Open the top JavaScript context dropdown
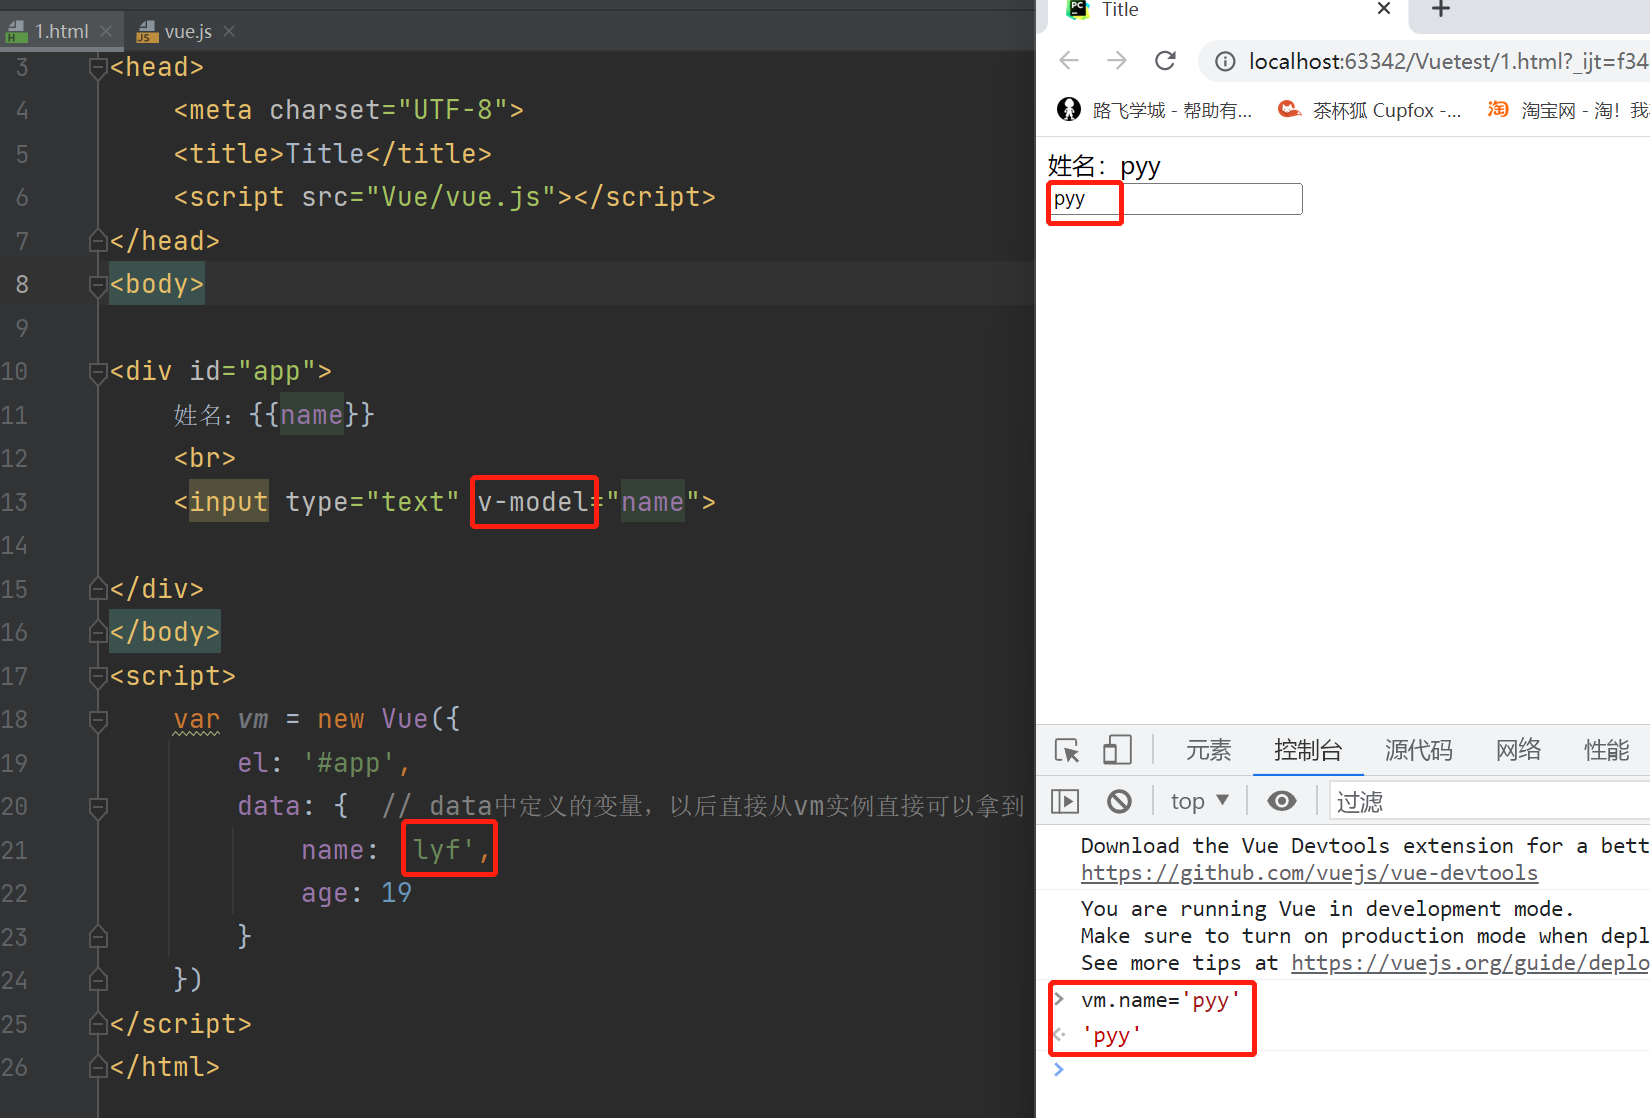 (x=1200, y=801)
